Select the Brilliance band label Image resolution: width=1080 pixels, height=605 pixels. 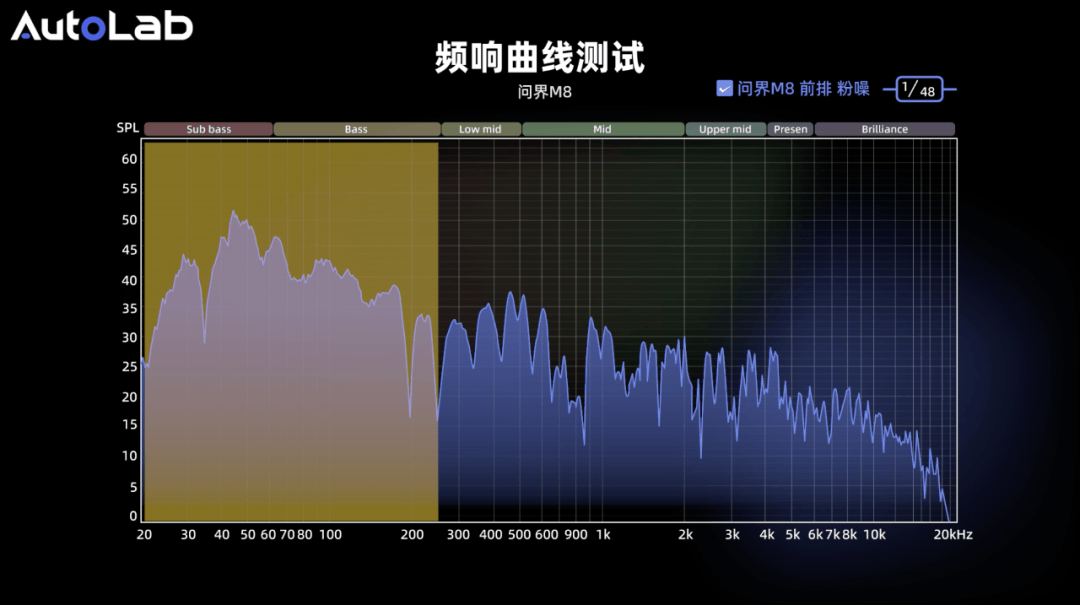884,129
